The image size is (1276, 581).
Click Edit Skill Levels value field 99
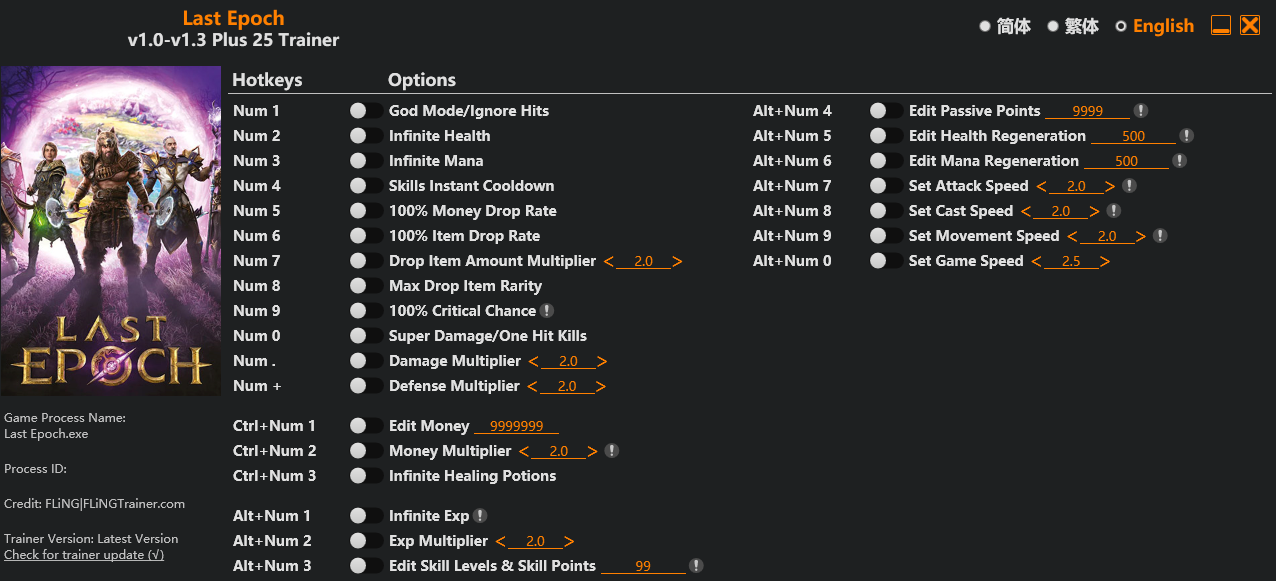tap(643, 566)
